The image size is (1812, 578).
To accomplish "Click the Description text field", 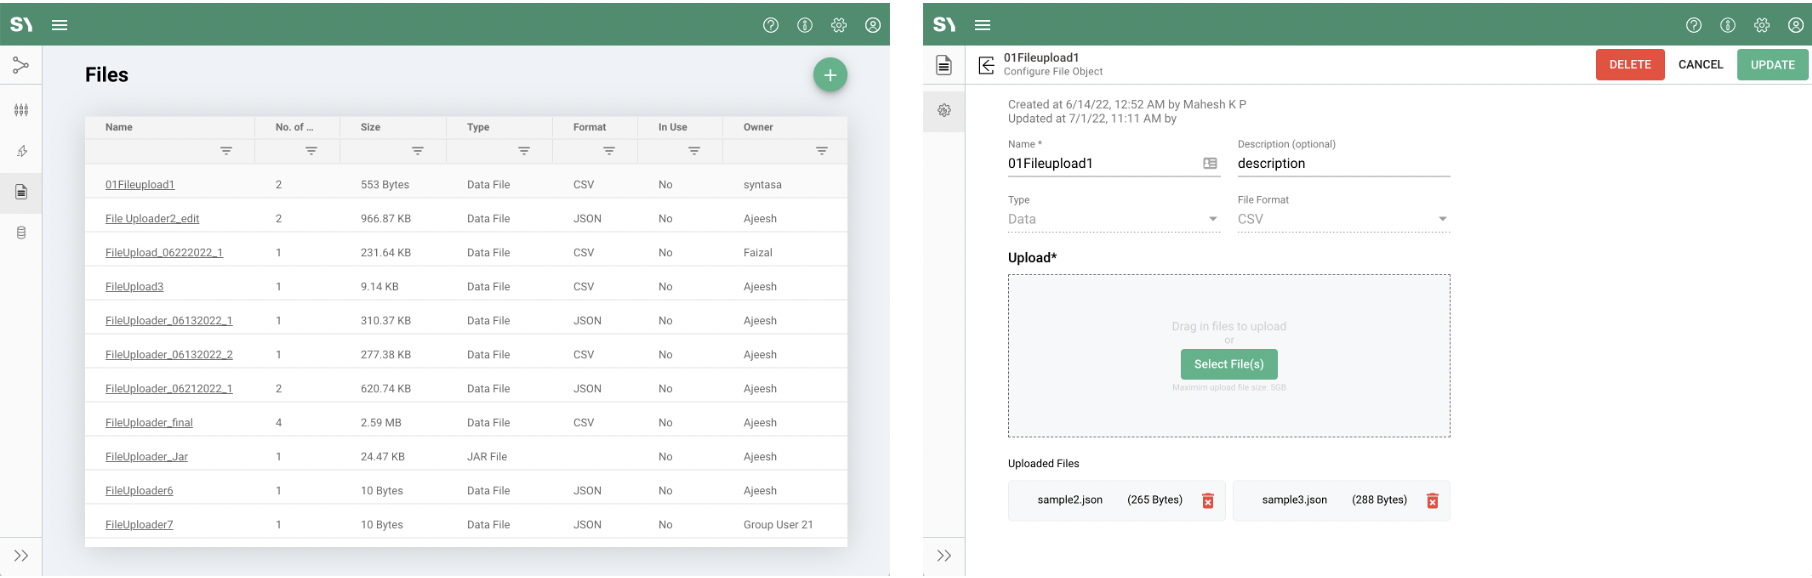I will click(1342, 164).
